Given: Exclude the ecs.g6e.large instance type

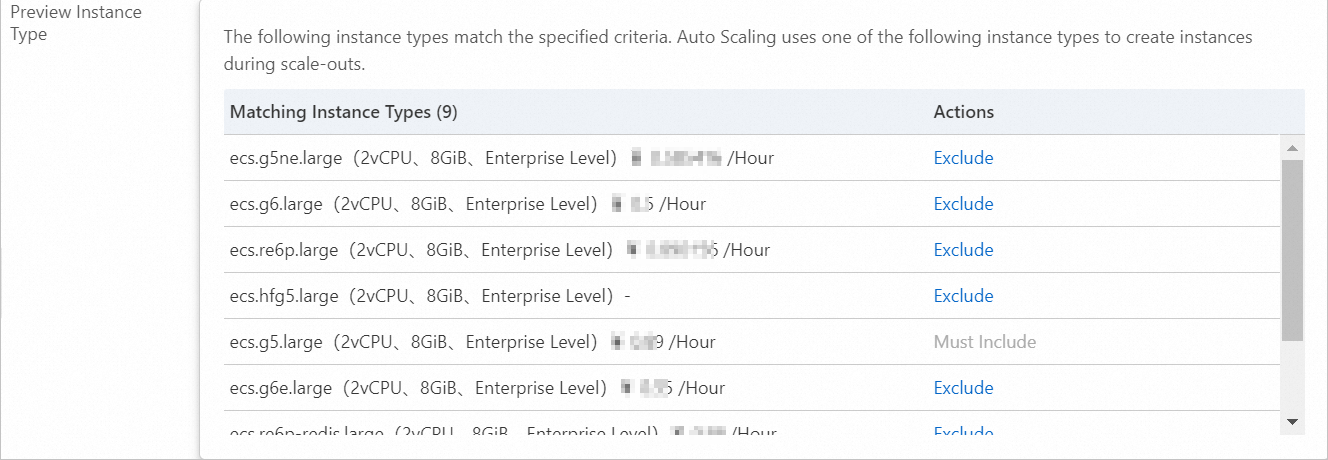Looking at the screenshot, I should pos(963,388).
